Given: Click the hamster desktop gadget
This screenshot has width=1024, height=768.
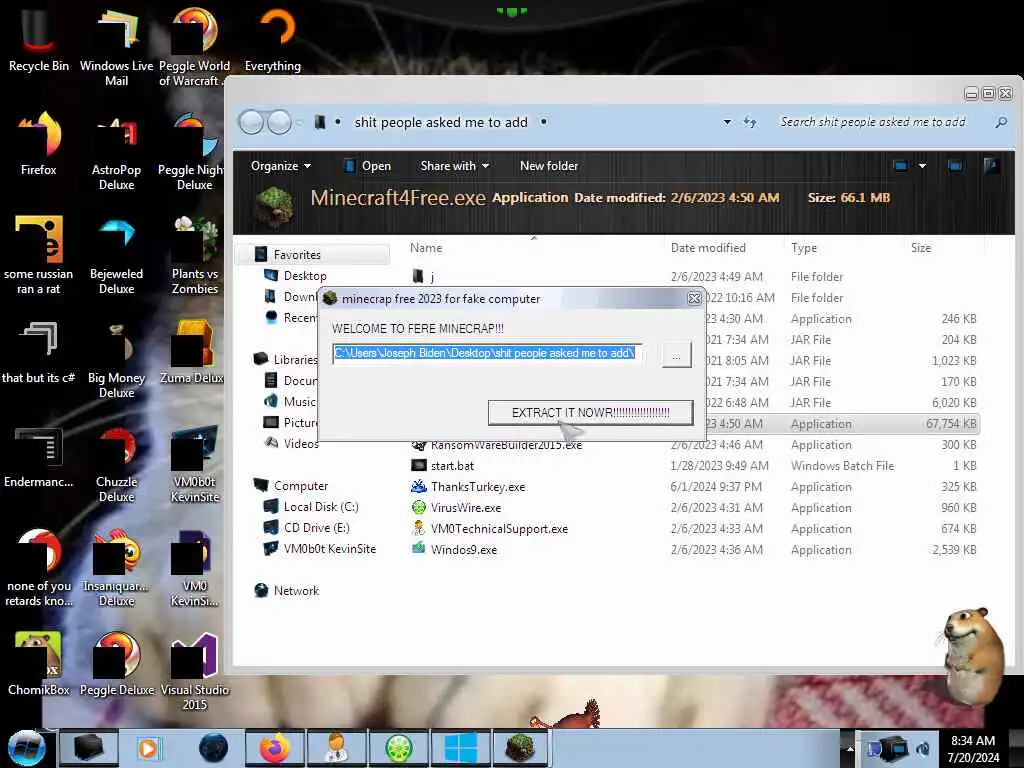Looking at the screenshot, I should coord(975,656).
